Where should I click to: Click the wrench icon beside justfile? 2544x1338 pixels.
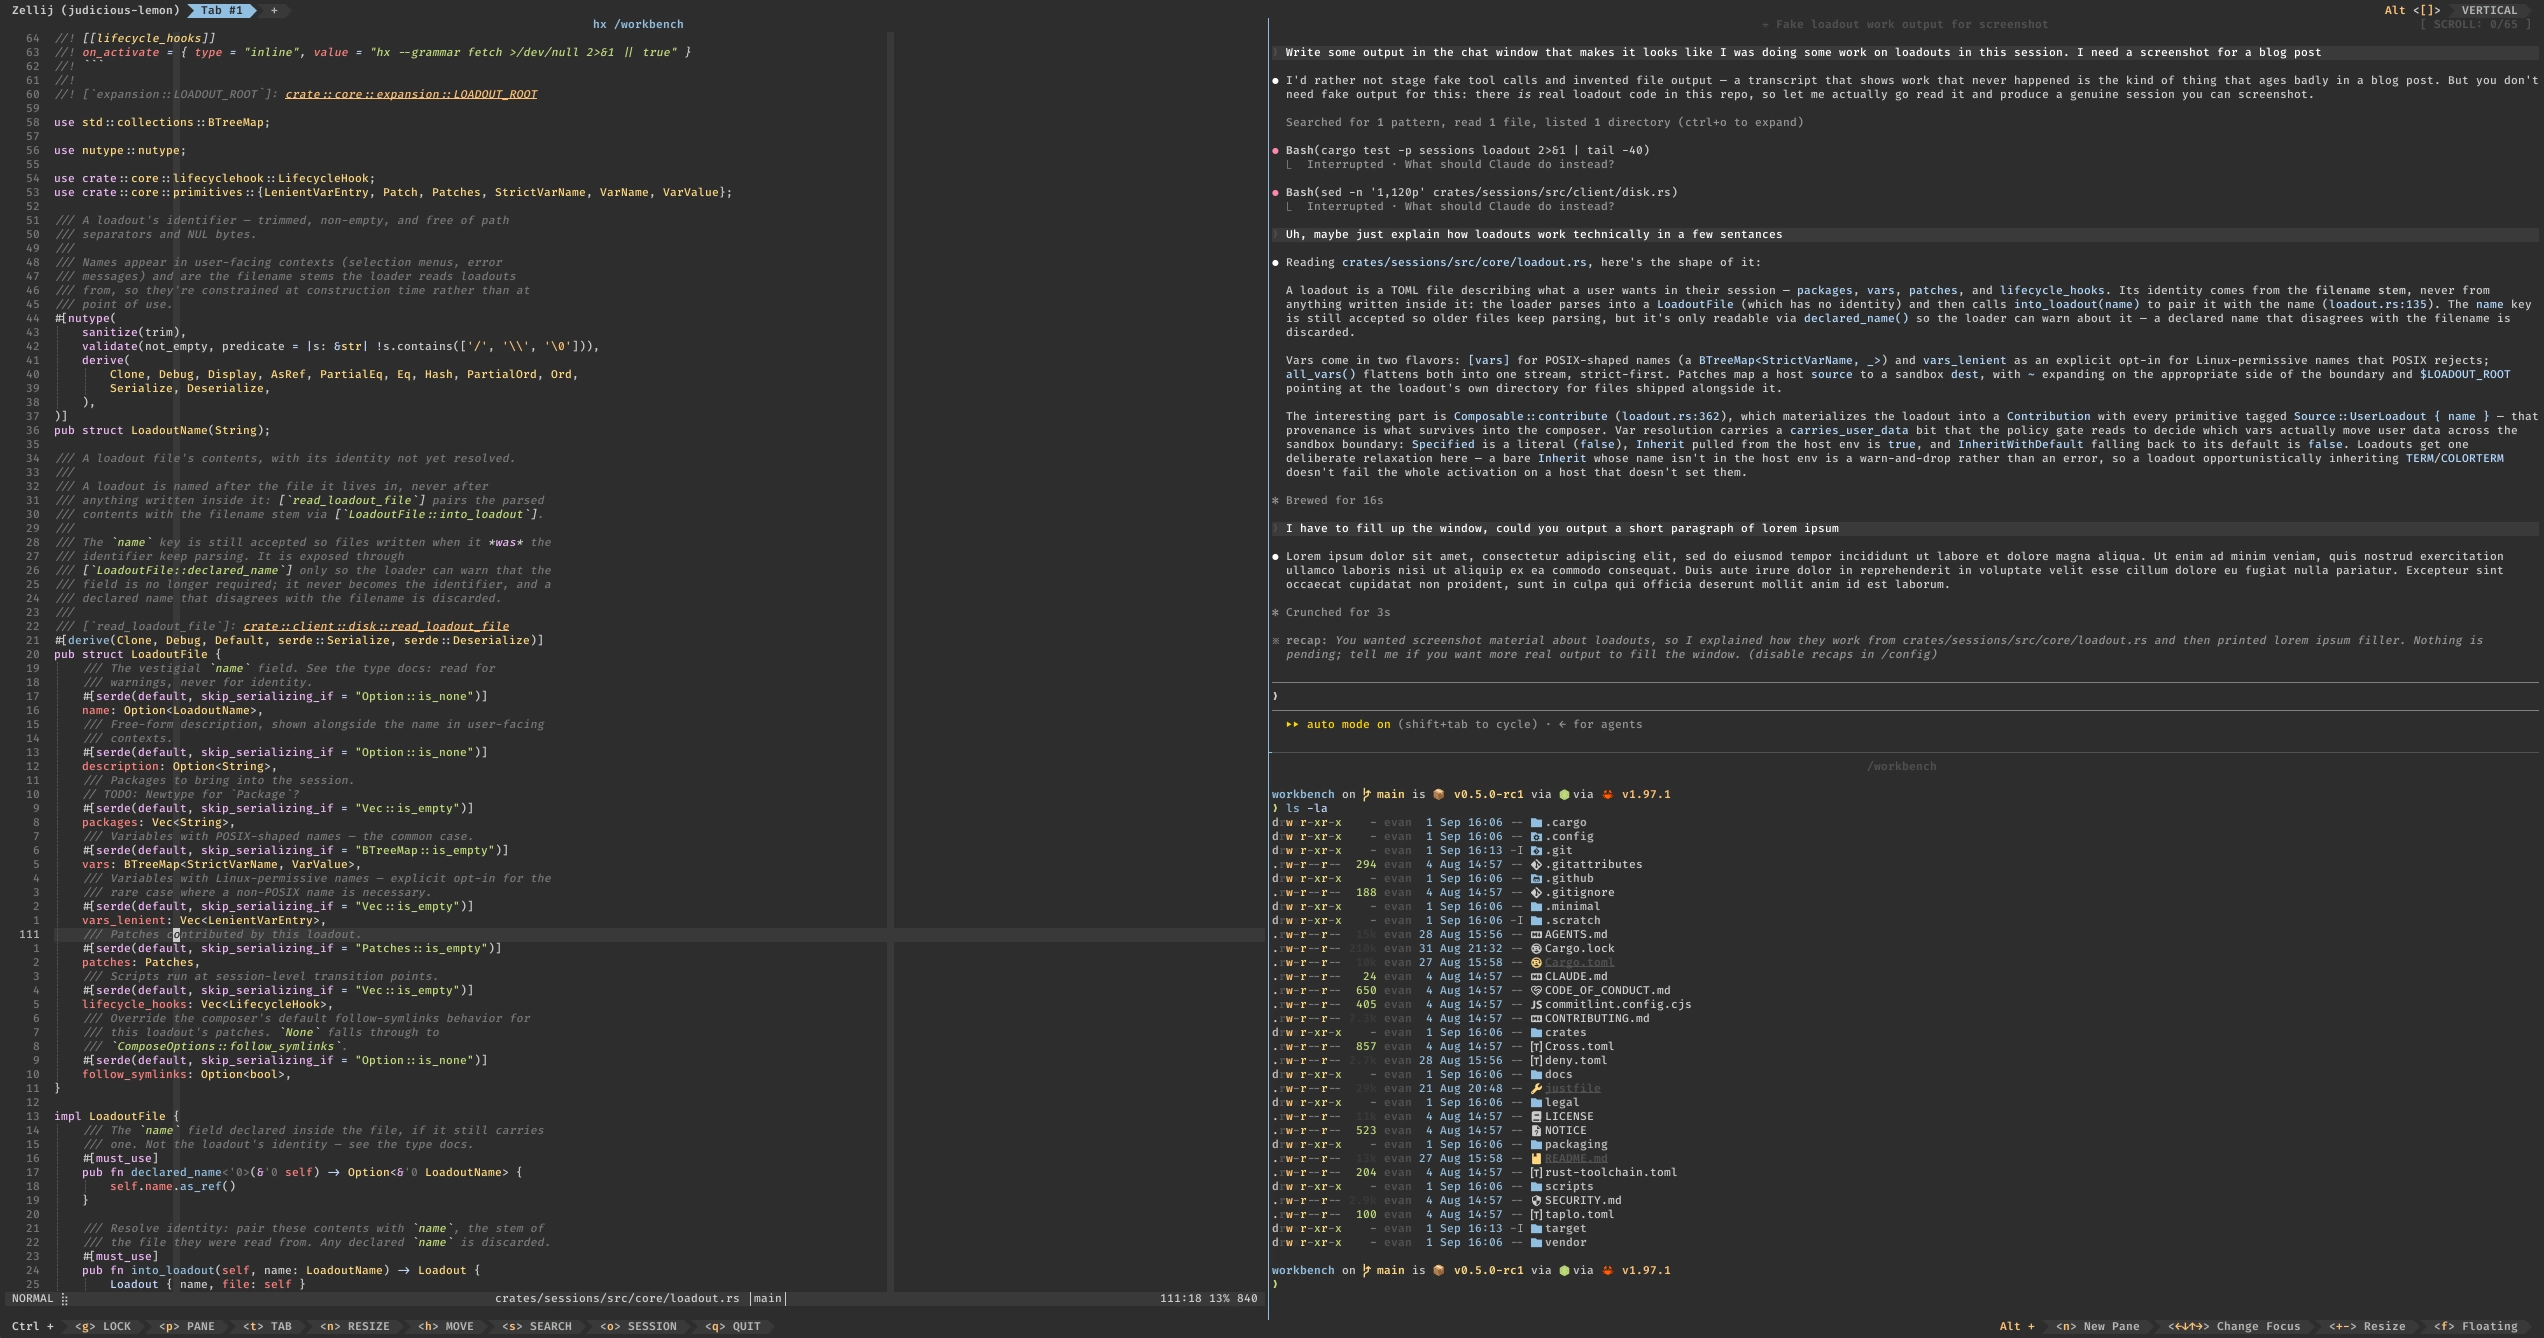point(1536,1089)
